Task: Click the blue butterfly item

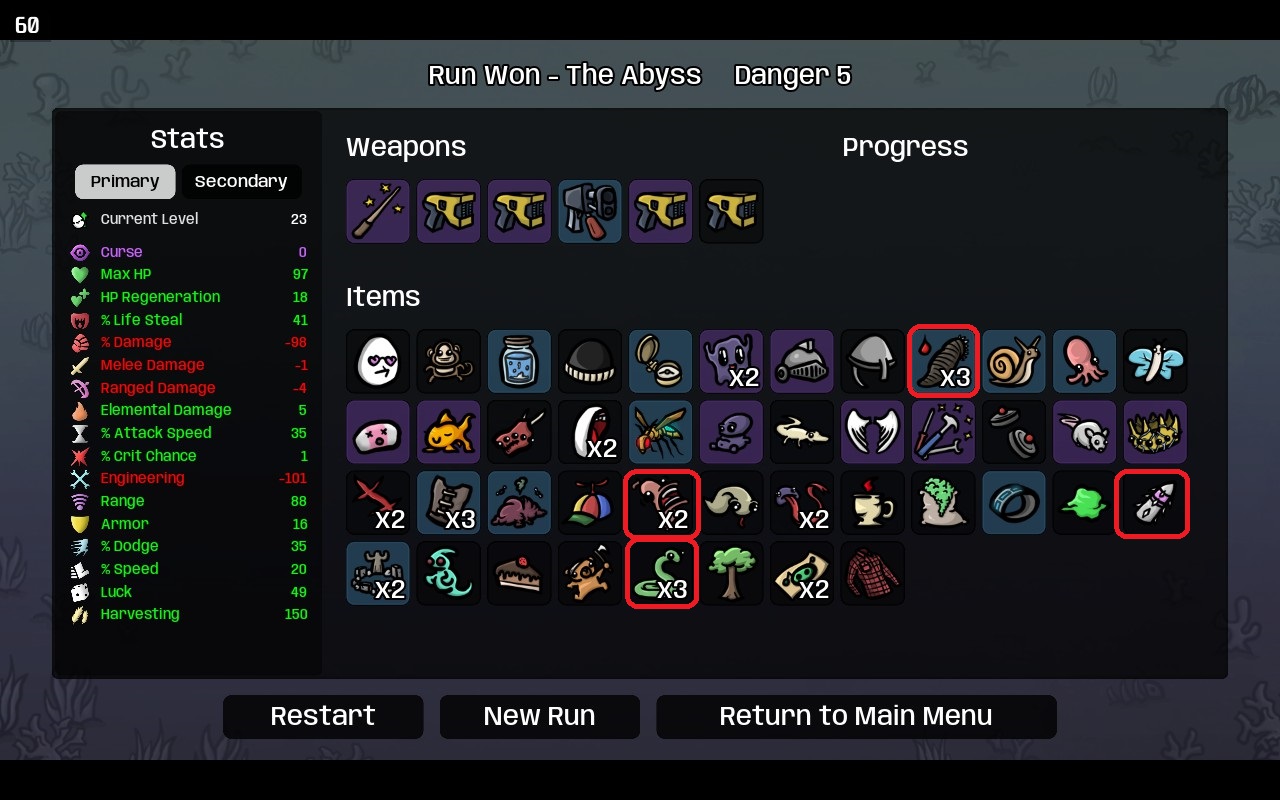Action: click(1155, 361)
